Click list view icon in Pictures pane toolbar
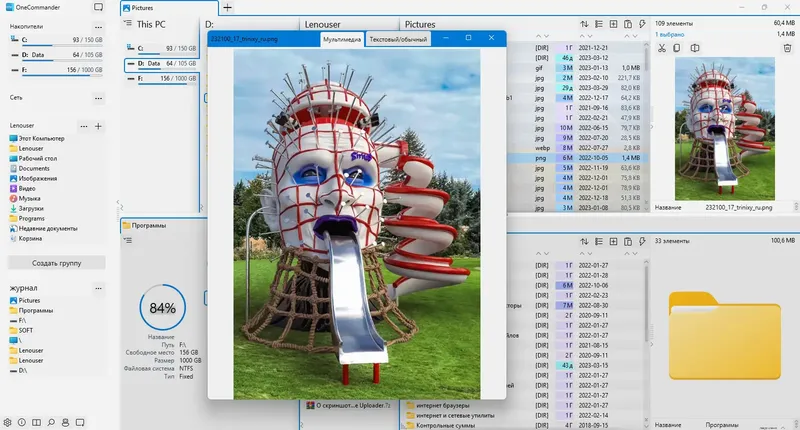 click(x=599, y=24)
